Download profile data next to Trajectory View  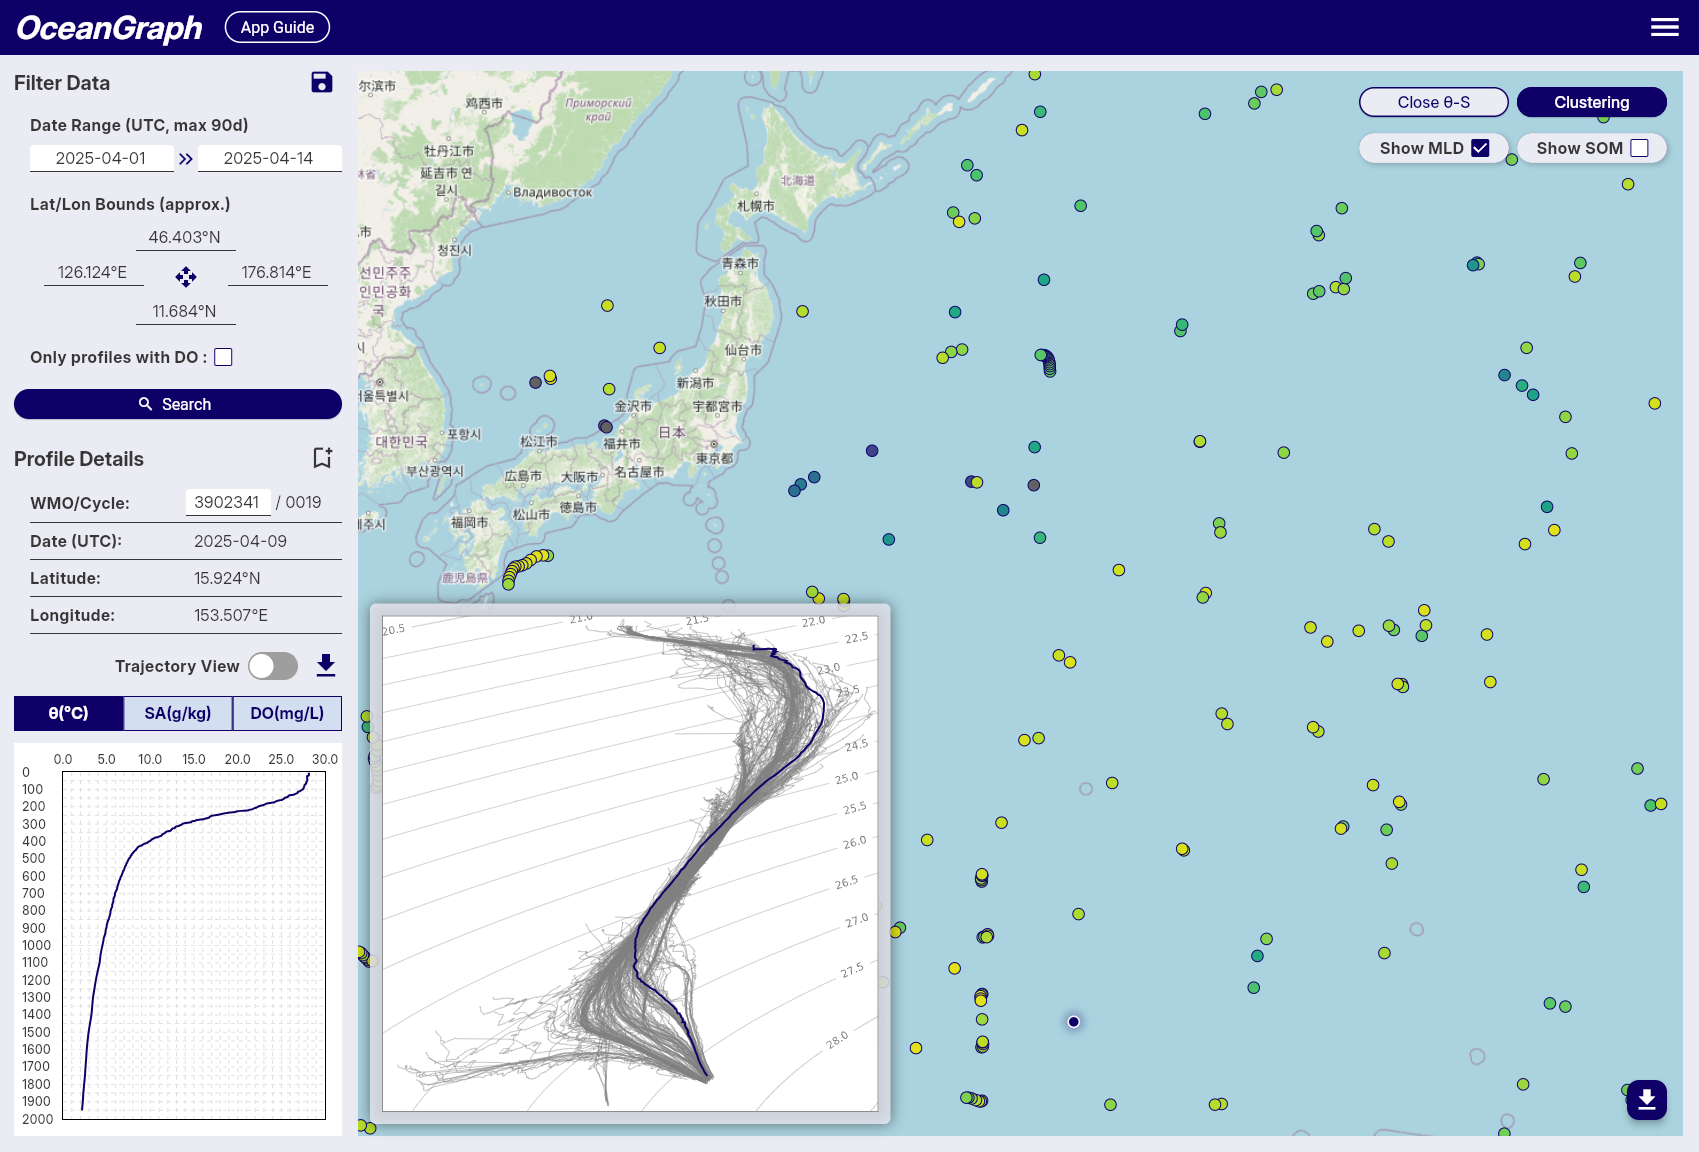325,665
